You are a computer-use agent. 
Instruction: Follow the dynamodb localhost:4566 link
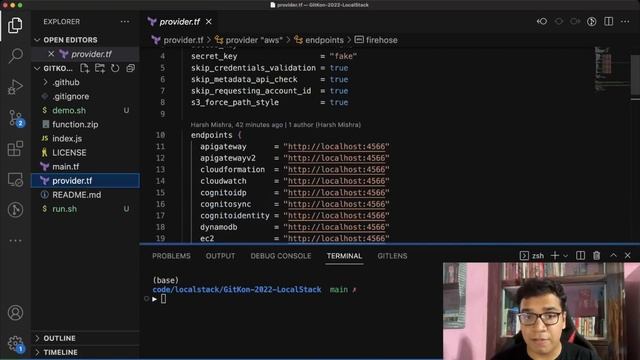(336, 227)
